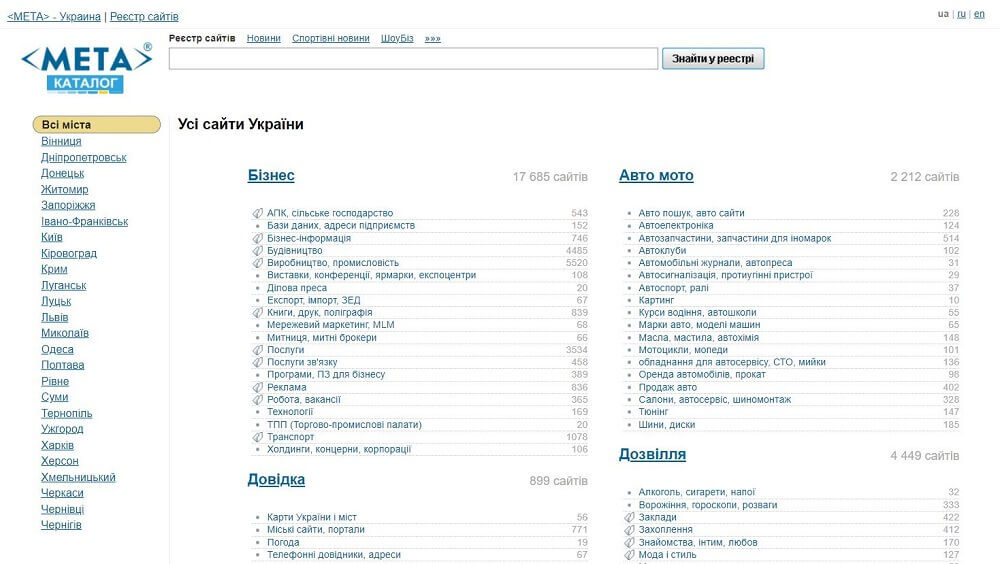Open the Авто мото category heading
This screenshot has height=564, width=1000.
(656, 176)
